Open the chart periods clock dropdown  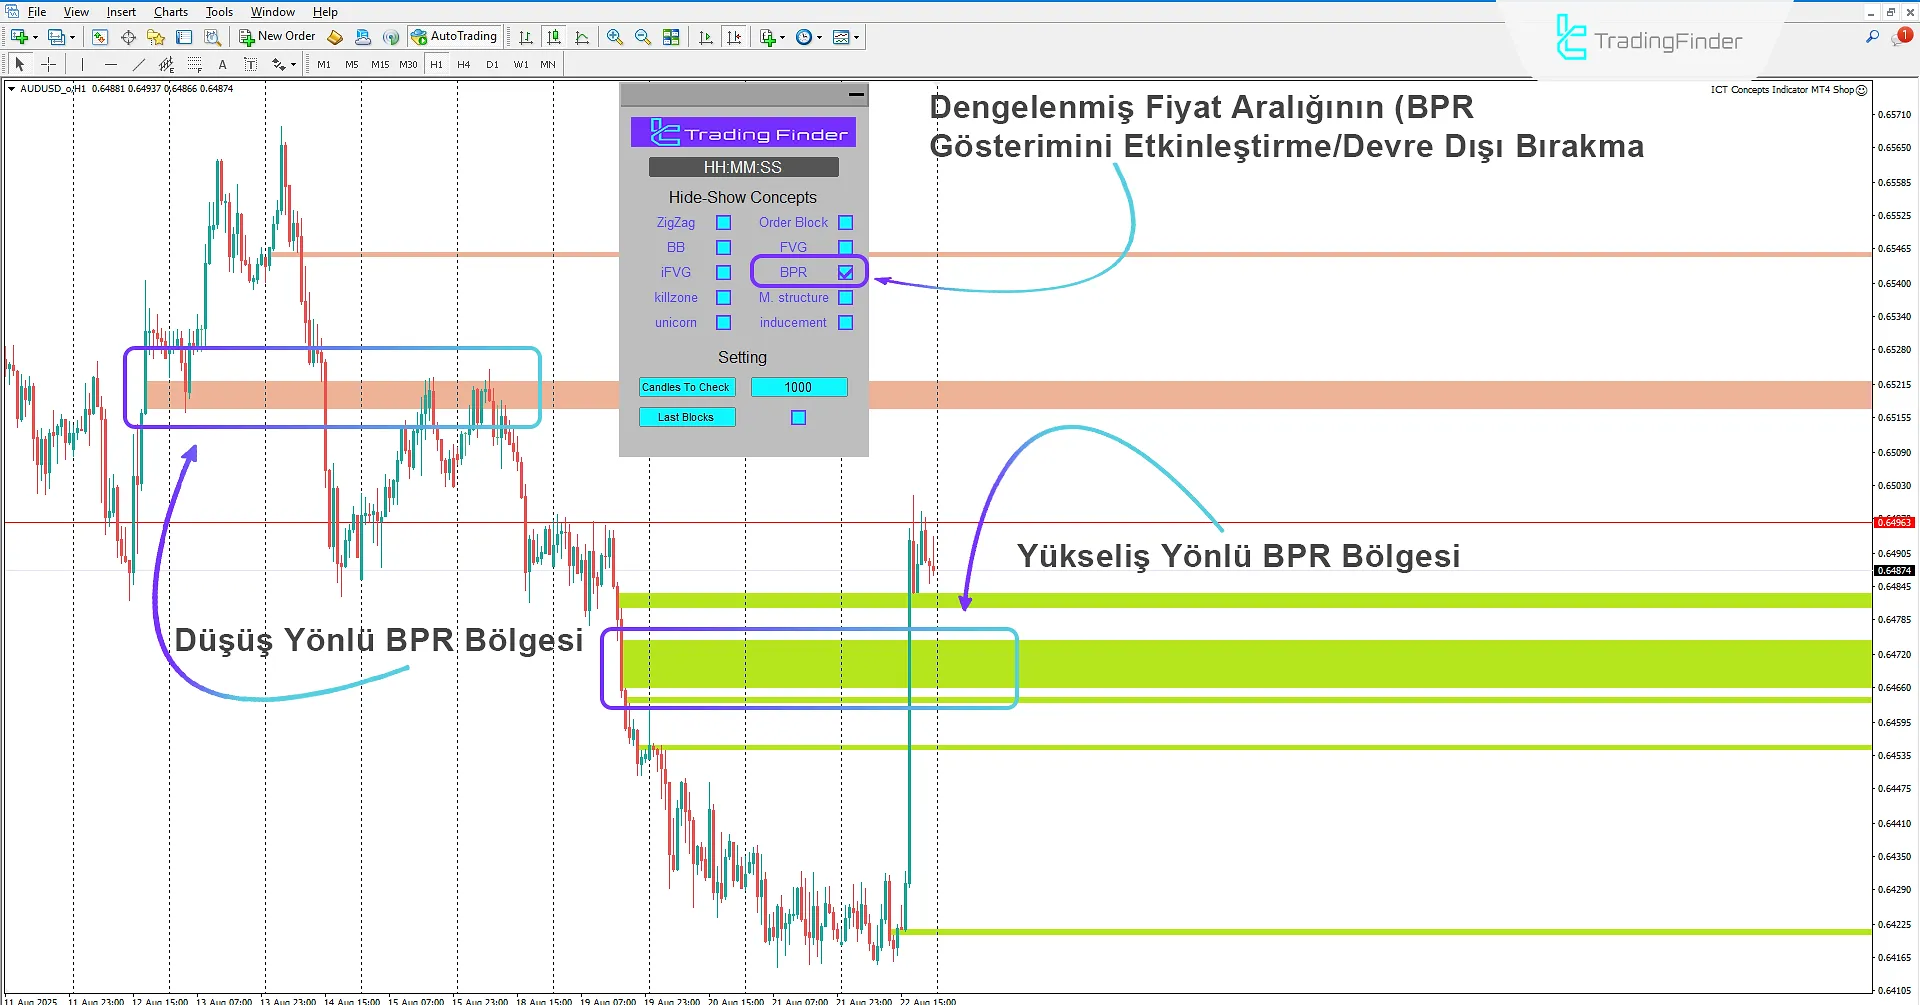(x=819, y=38)
